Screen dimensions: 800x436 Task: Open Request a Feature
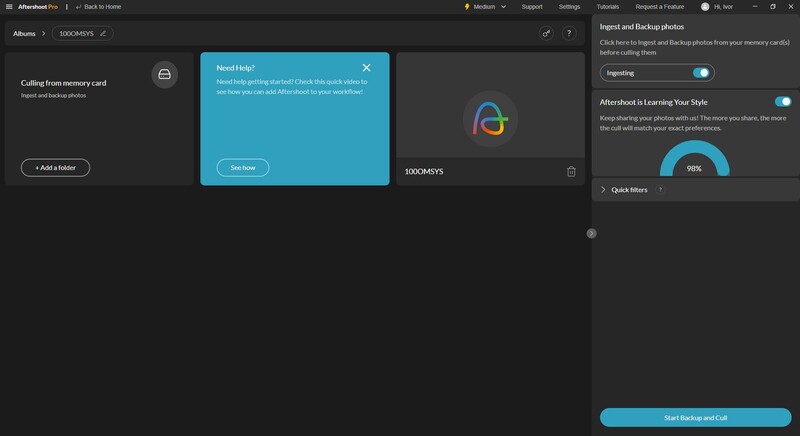click(x=660, y=7)
